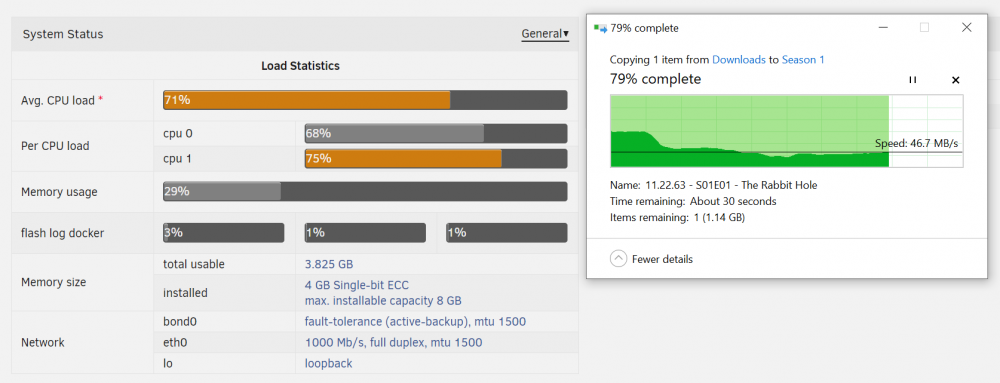Click the '3.825 GB' total usable value

(x=329, y=264)
